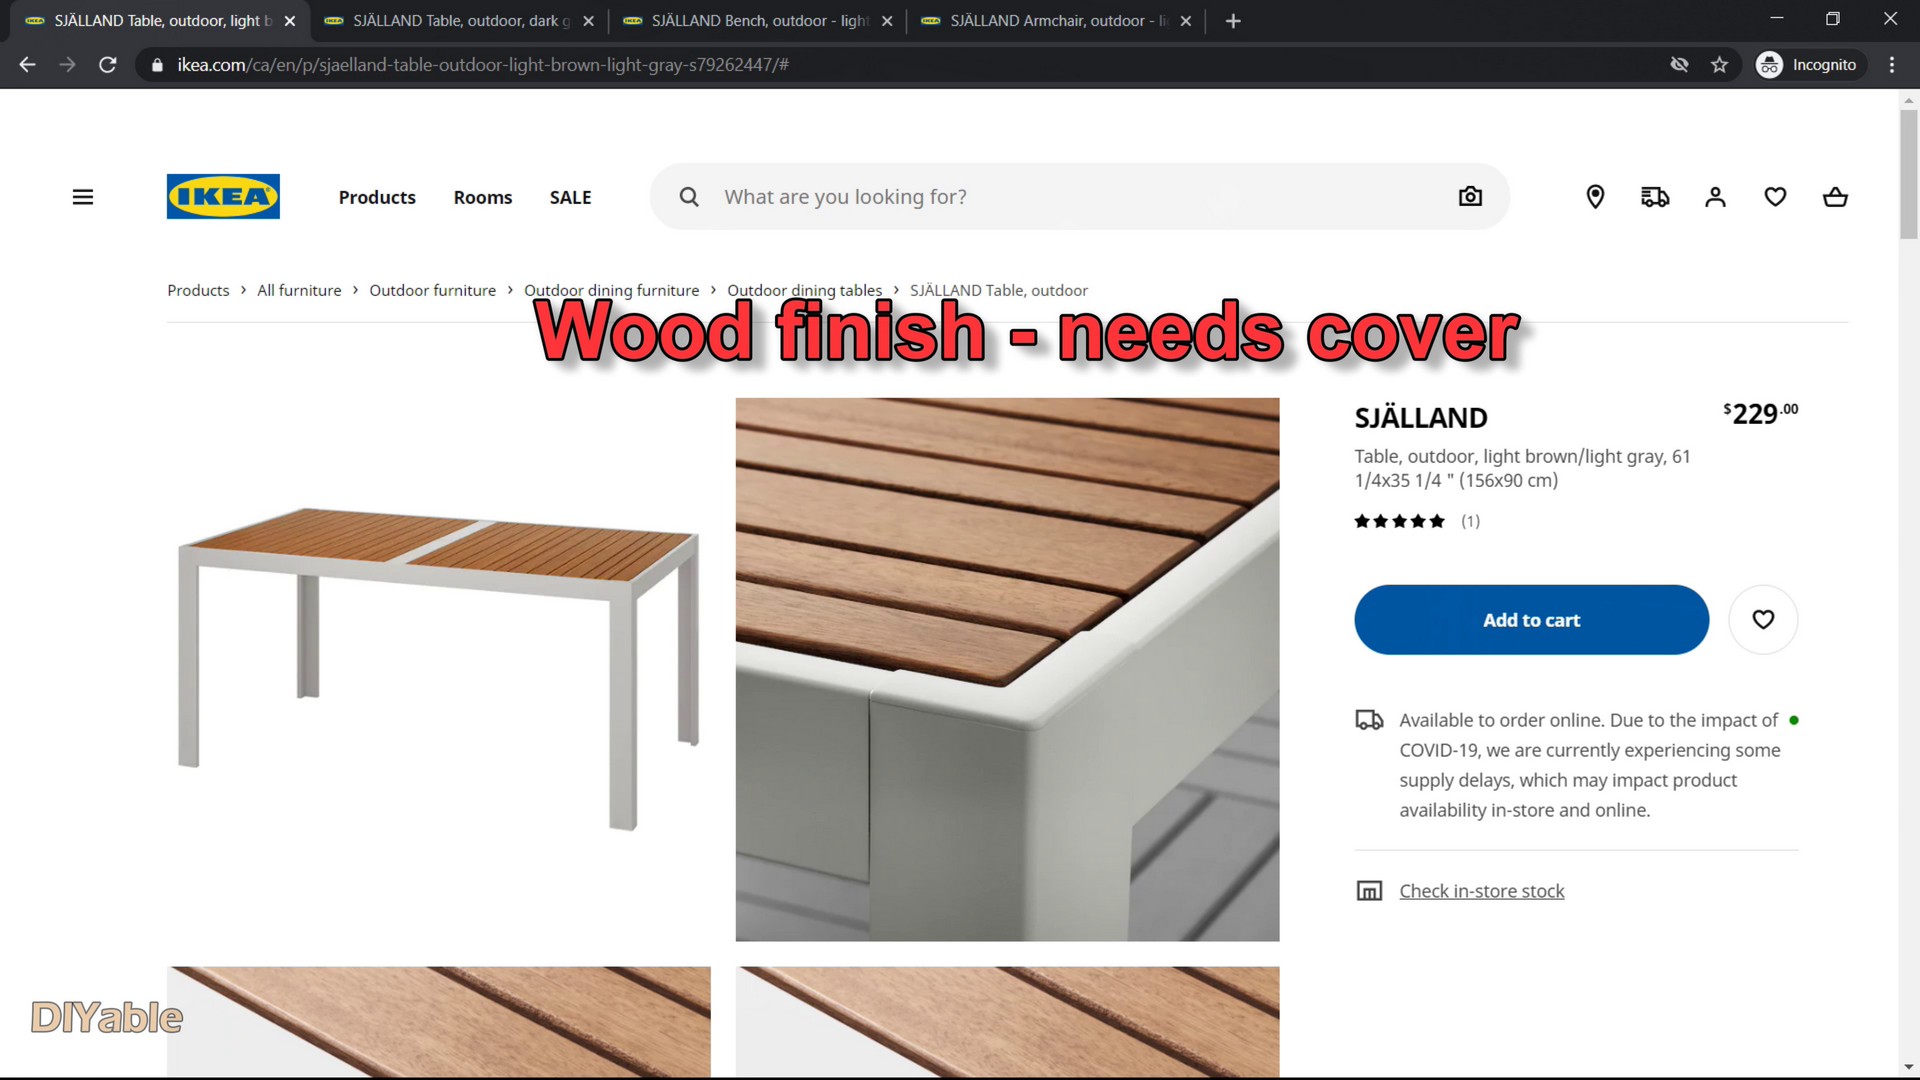This screenshot has height=1080, width=1920.
Task: Click the page vertical scrollbar thumb
Action: point(1908,175)
